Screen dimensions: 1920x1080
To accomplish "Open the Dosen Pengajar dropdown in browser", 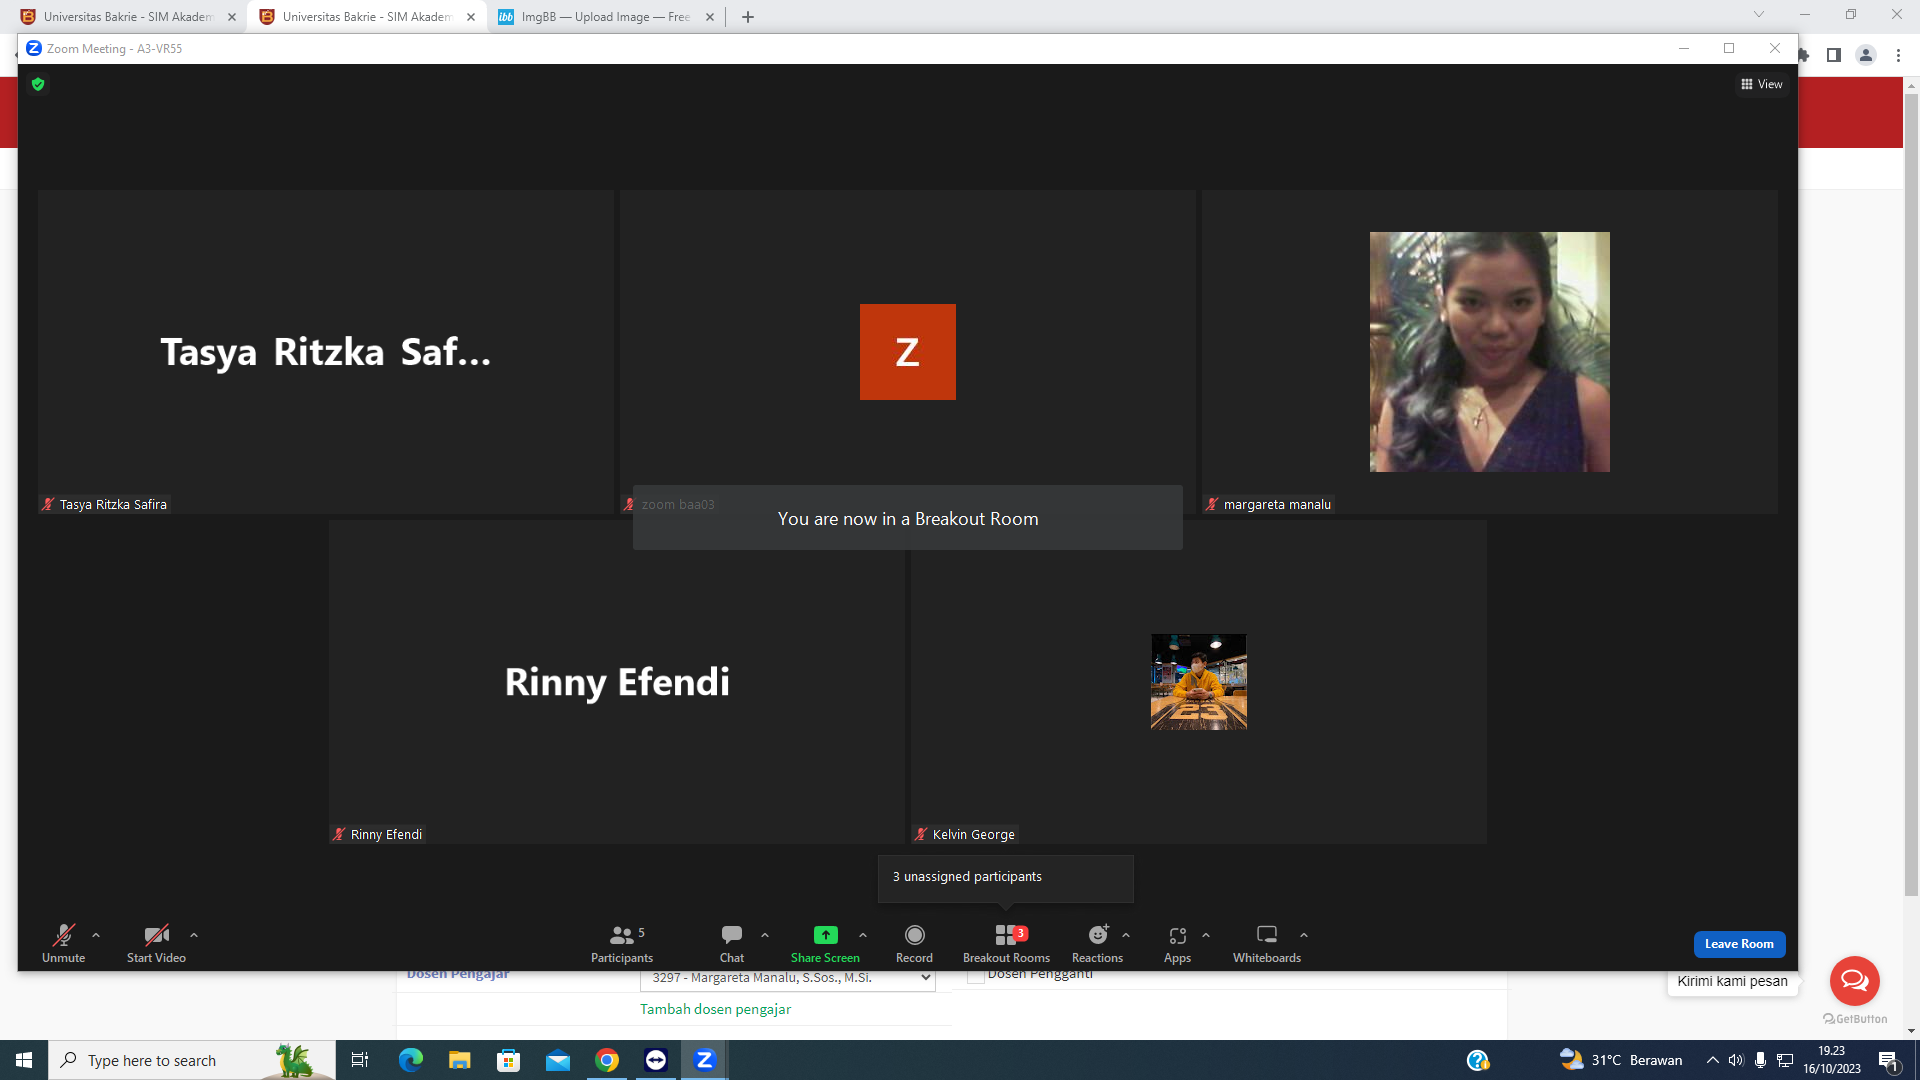I will (x=788, y=978).
